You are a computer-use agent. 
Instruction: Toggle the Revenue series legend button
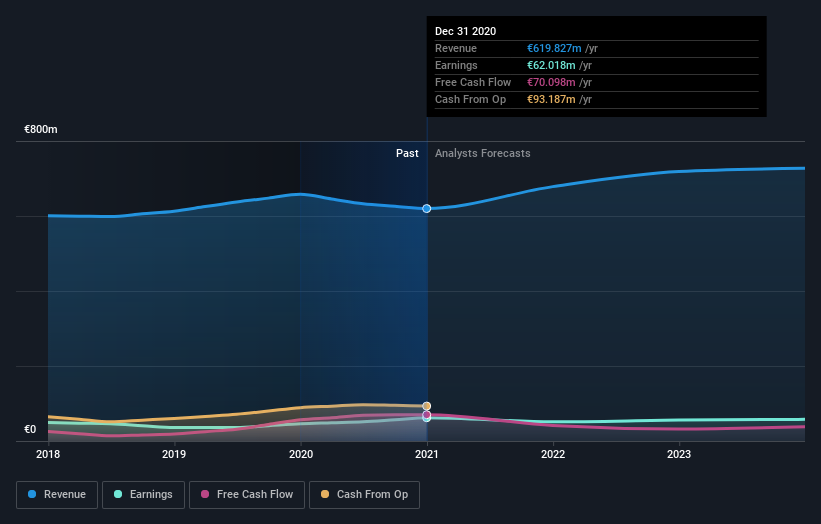click(57, 495)
